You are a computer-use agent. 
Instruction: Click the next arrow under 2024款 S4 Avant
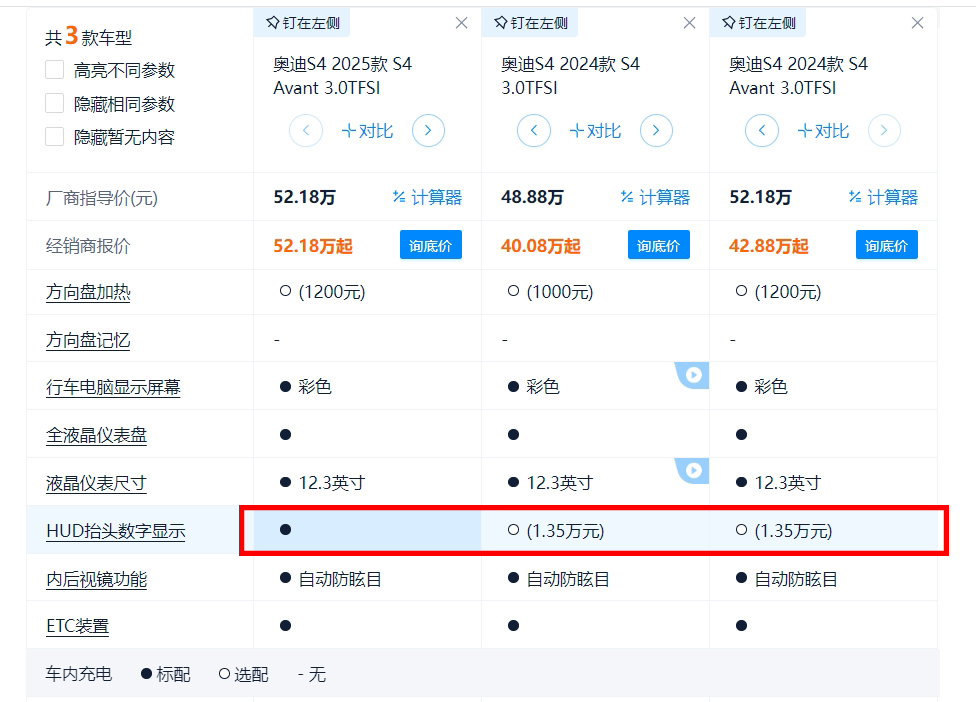884,131
